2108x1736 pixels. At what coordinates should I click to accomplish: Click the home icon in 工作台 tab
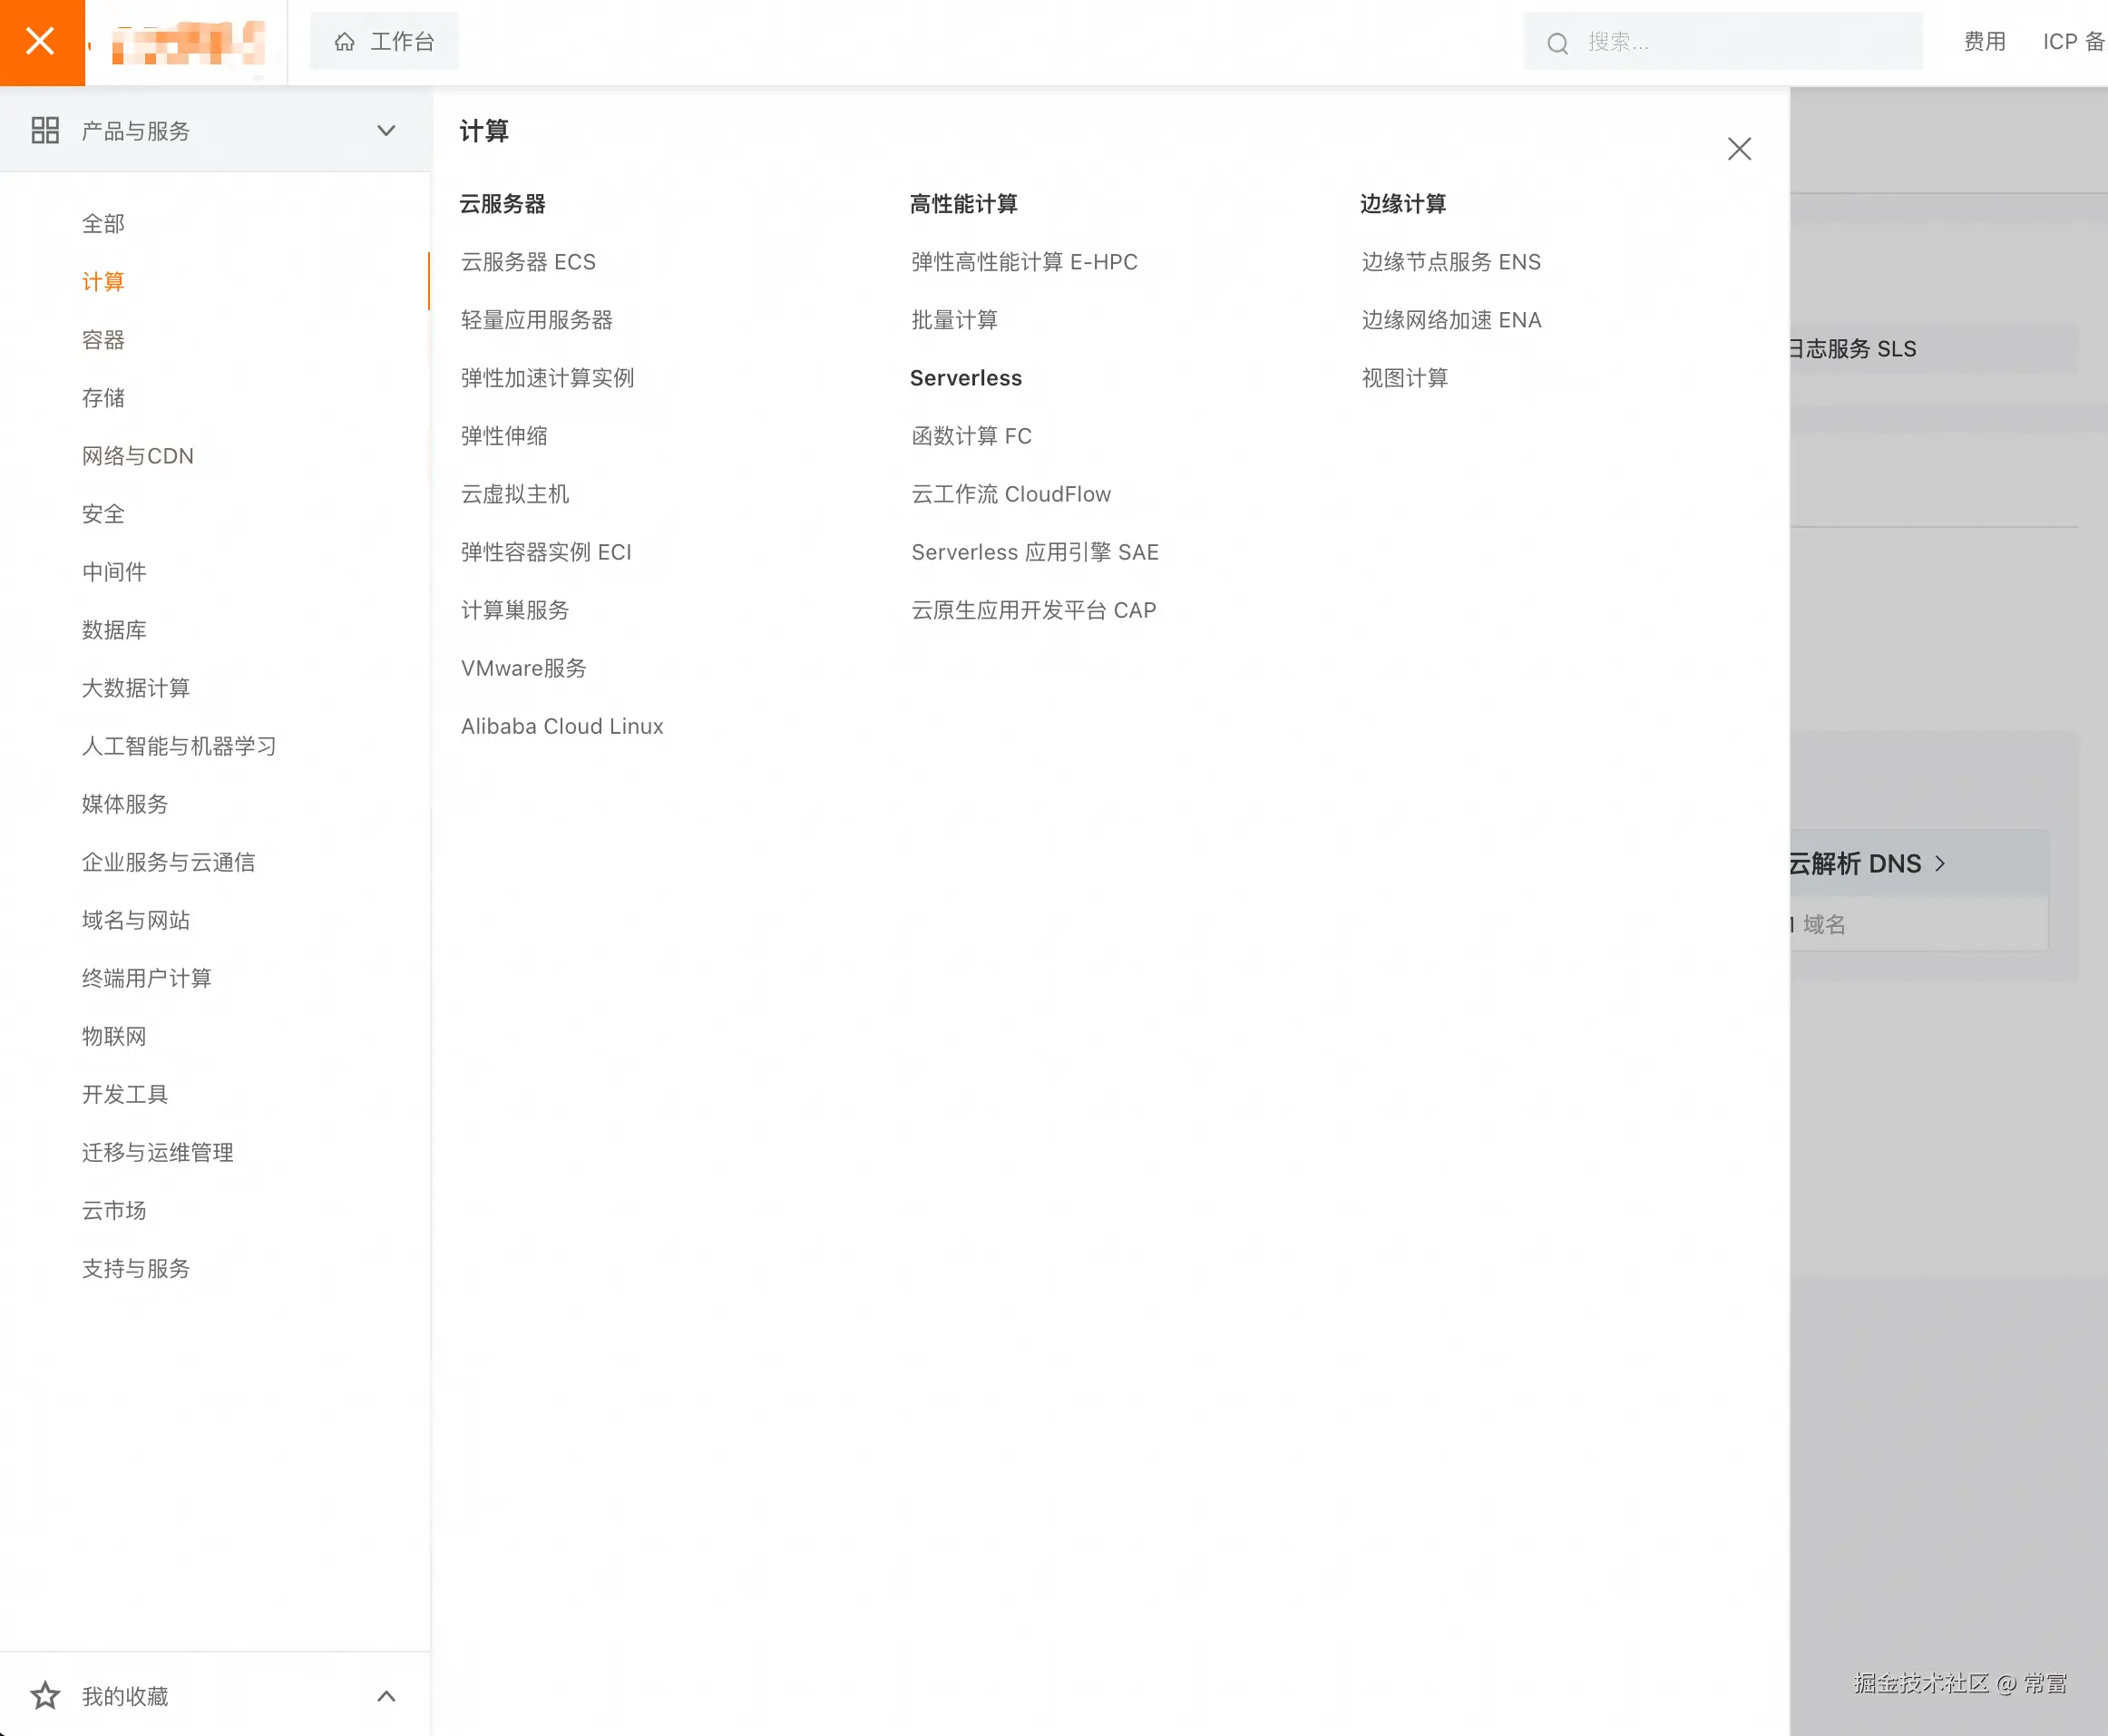(x=345, y=42)
